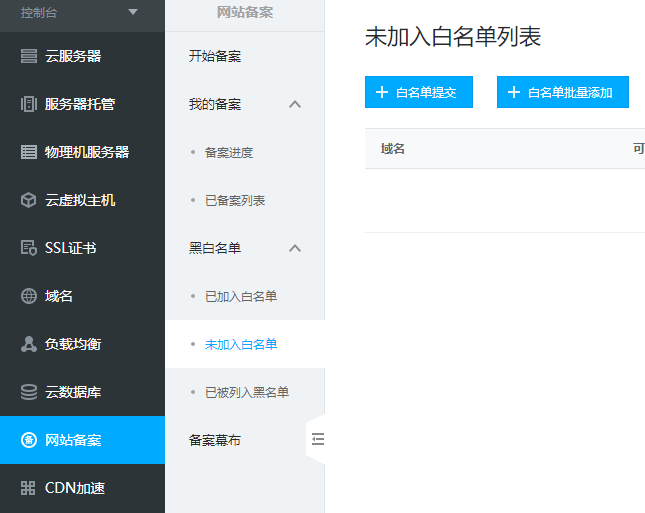Open 开始备案 link in side menu

[215, 56]
